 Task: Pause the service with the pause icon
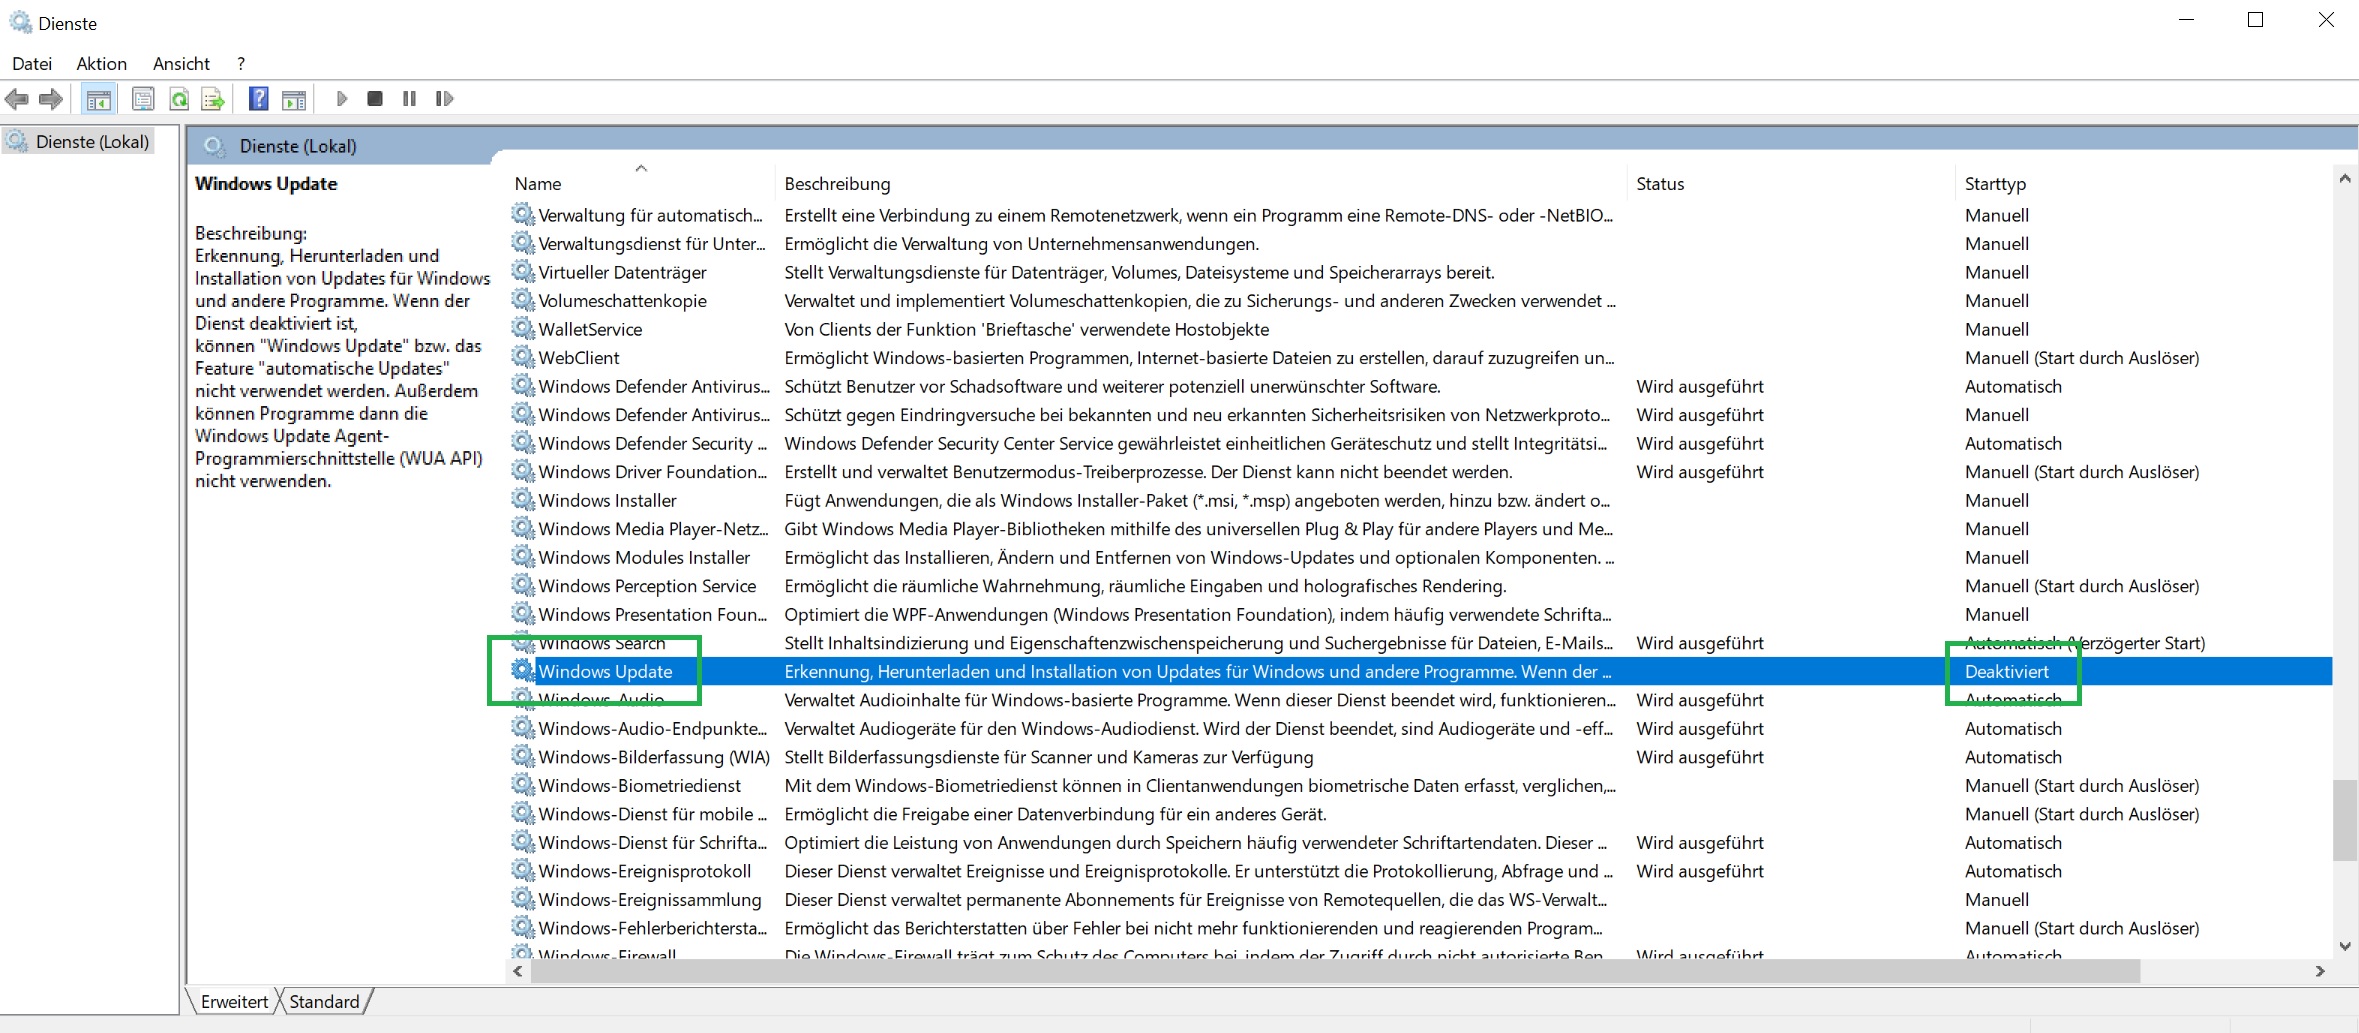(x=409, y=98)
